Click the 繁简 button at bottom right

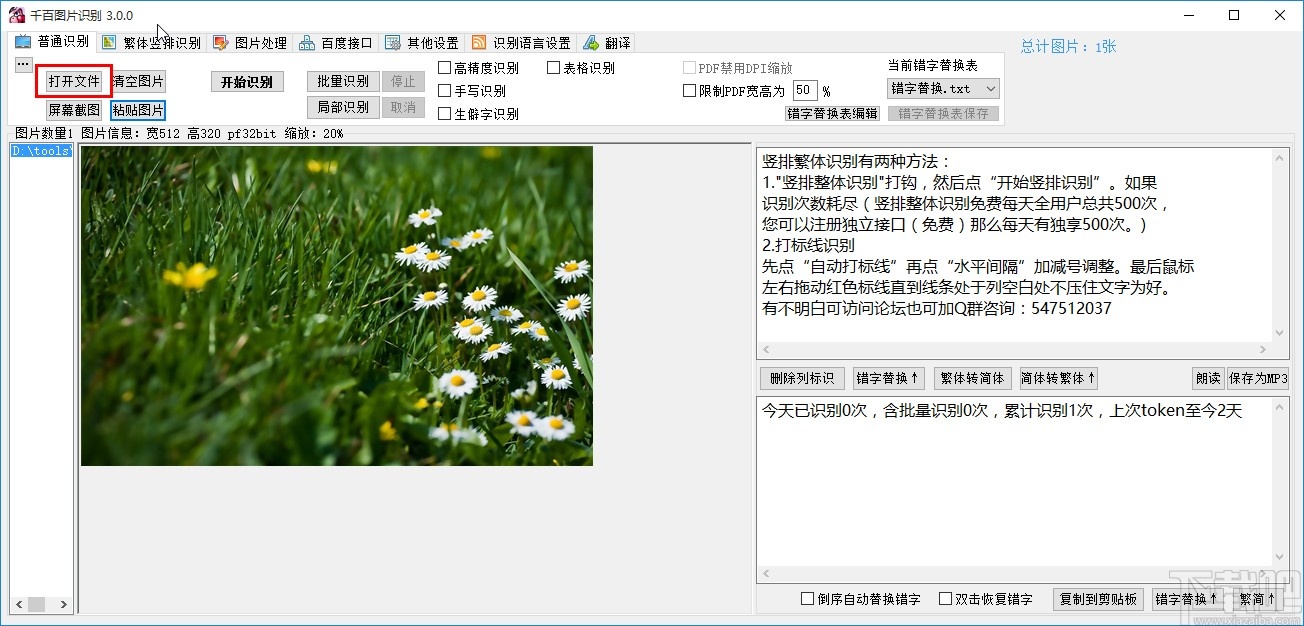[1257, 599]
